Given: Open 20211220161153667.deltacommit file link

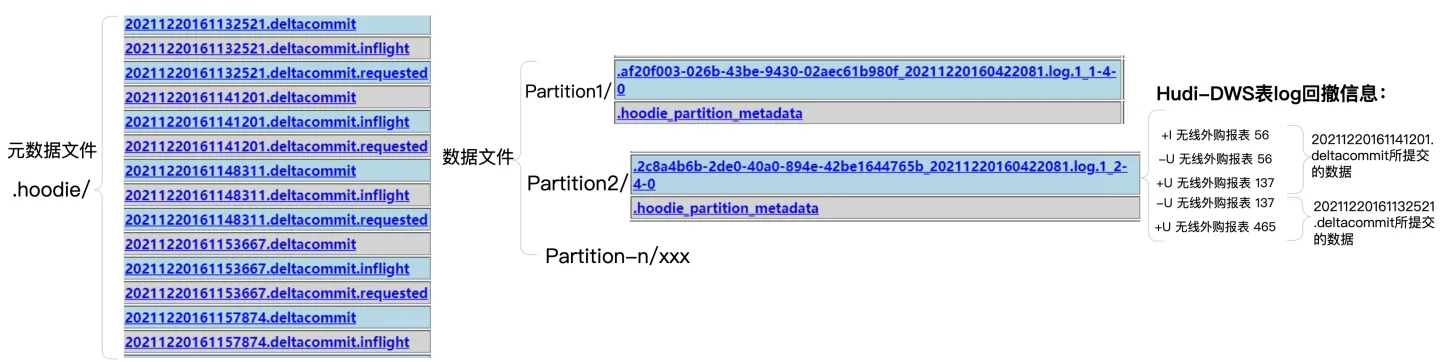Looking at the screenshot, I should (x=240, y=244).
